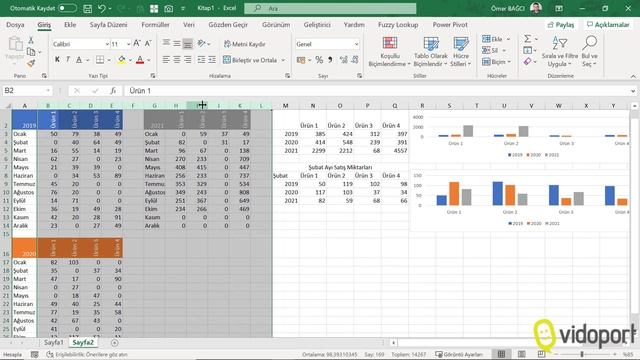Image resolution: width=640 pixels, height=360 pixels.
Task: Open Hücre Stilleri gallery
Action: (460, 52)
